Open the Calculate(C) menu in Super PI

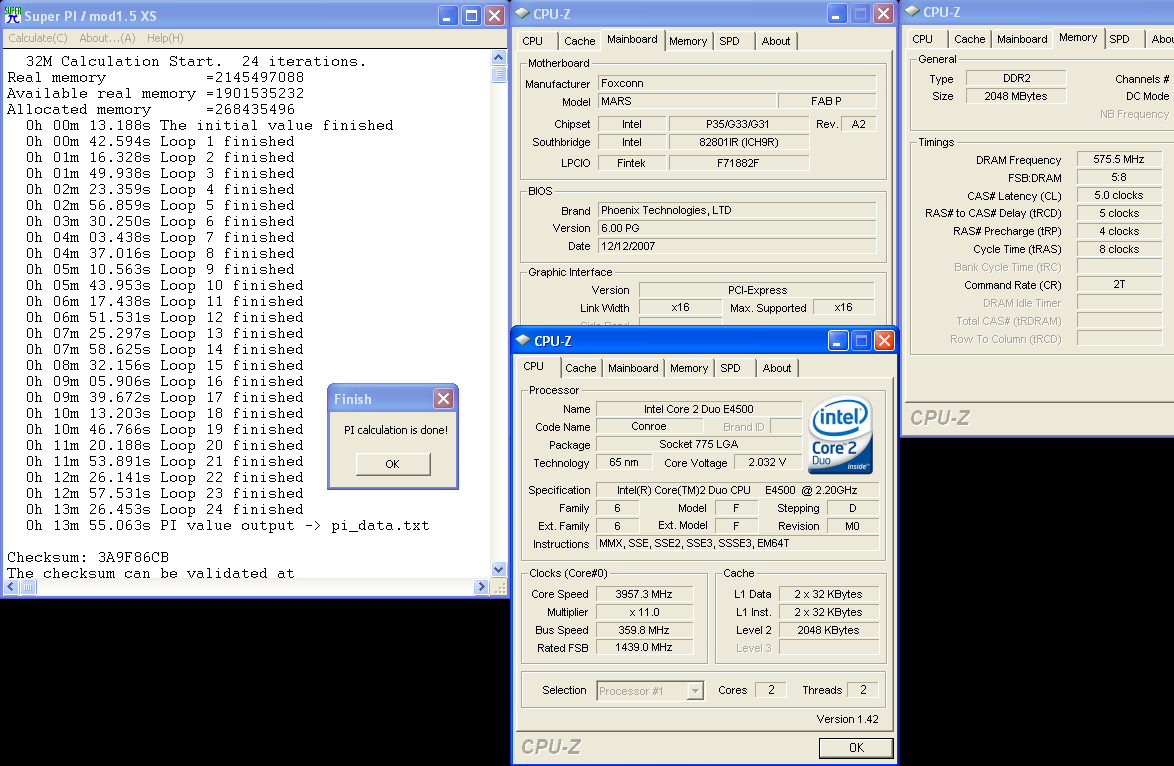[37, 38]
